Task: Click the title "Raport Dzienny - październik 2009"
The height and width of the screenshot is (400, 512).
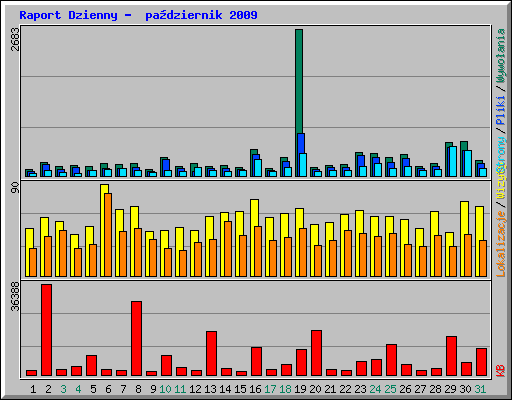Action: point(138,15)
